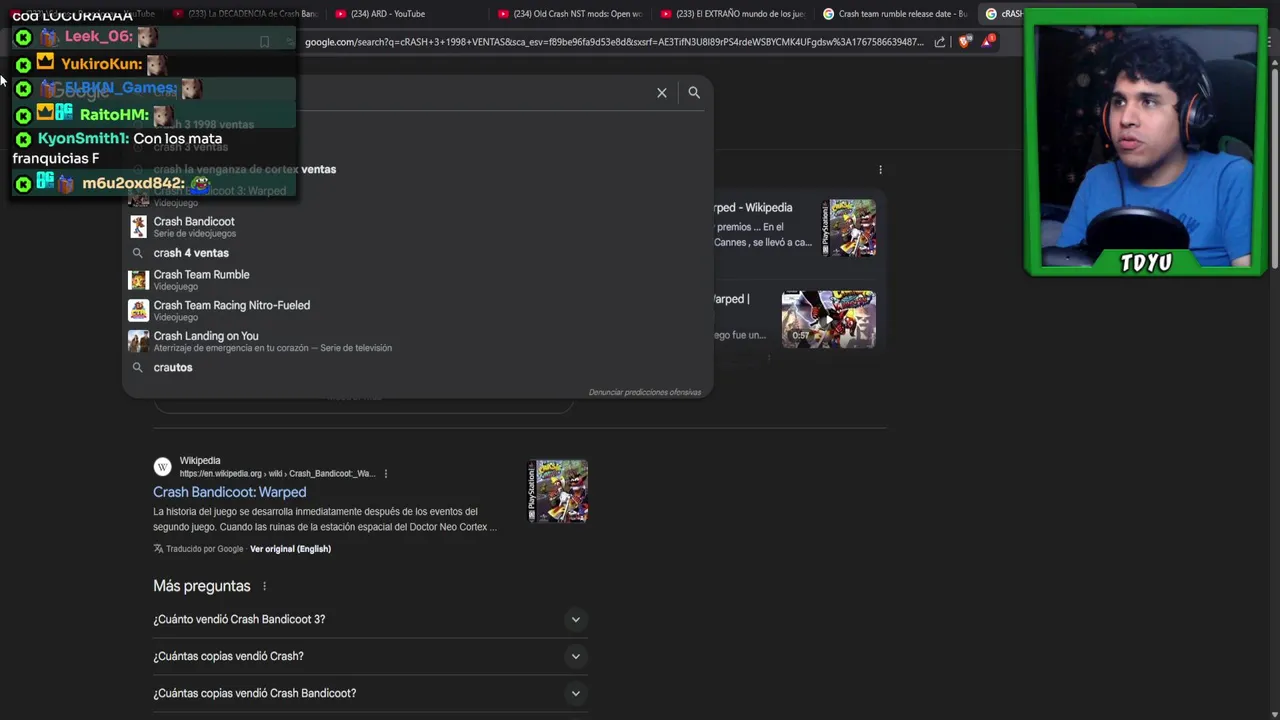
Task: Click the magnifier icon beside crash 4 ventas
Action: coord(138,253)
